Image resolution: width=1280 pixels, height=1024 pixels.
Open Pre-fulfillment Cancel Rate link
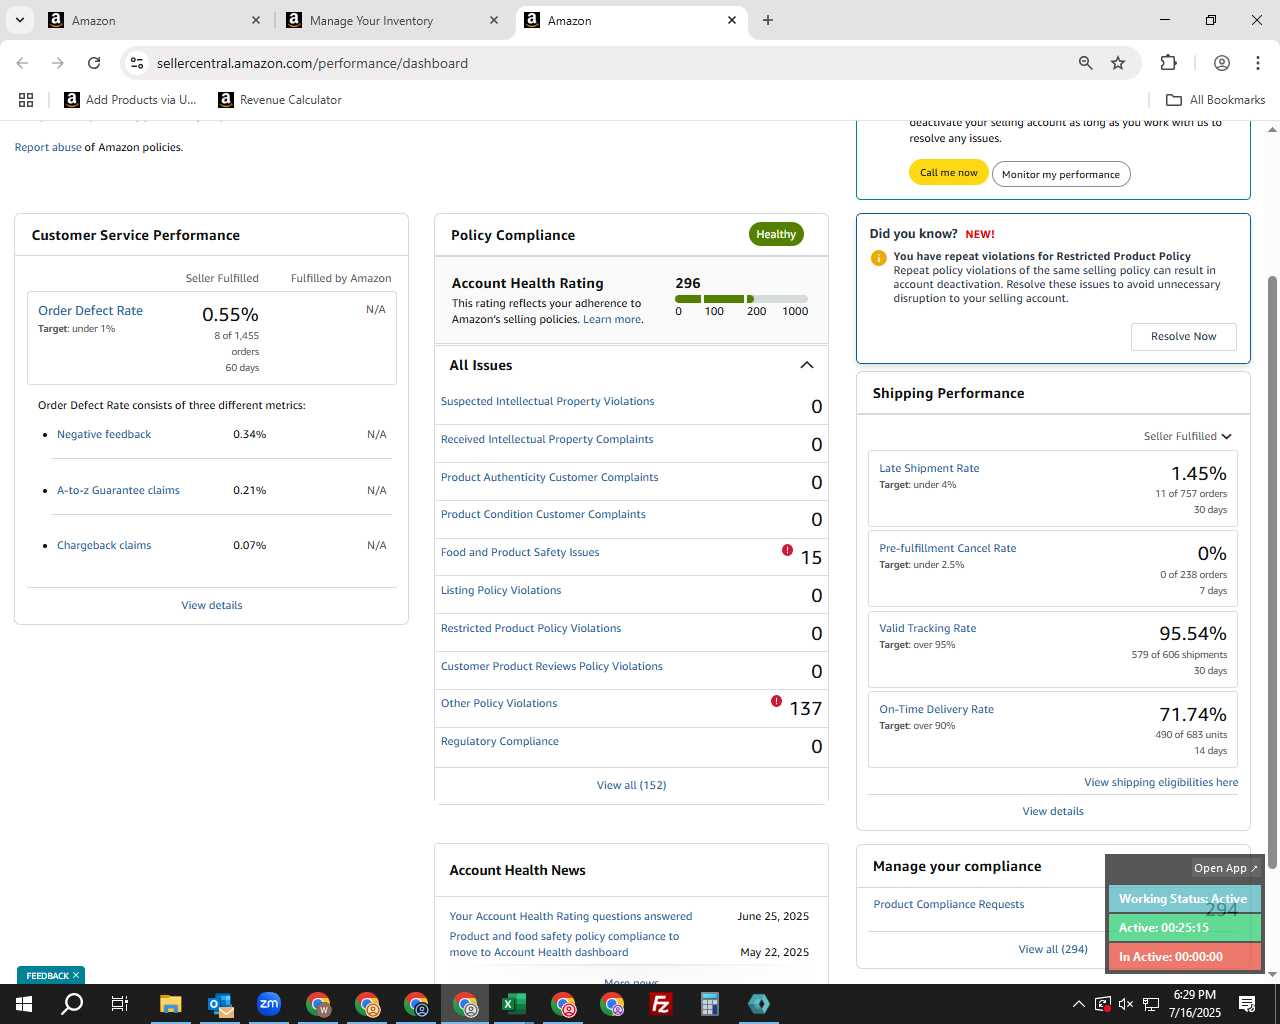point(947,548)
